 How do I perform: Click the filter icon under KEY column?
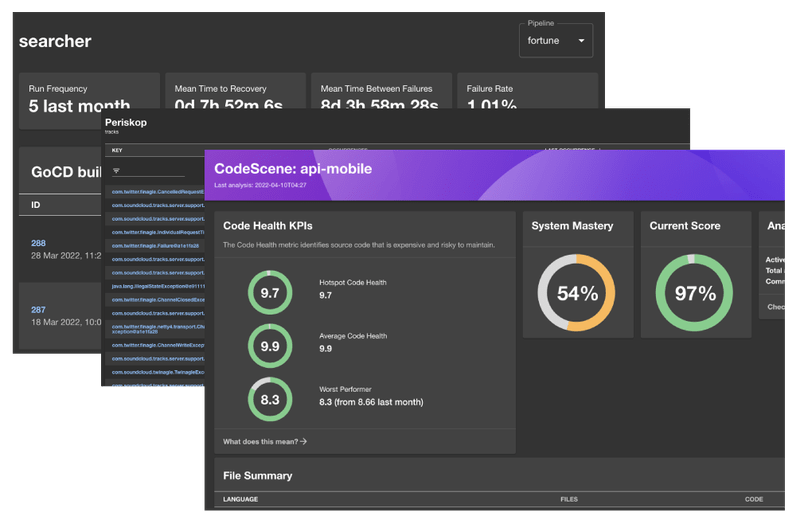click(x=116, y=171)
